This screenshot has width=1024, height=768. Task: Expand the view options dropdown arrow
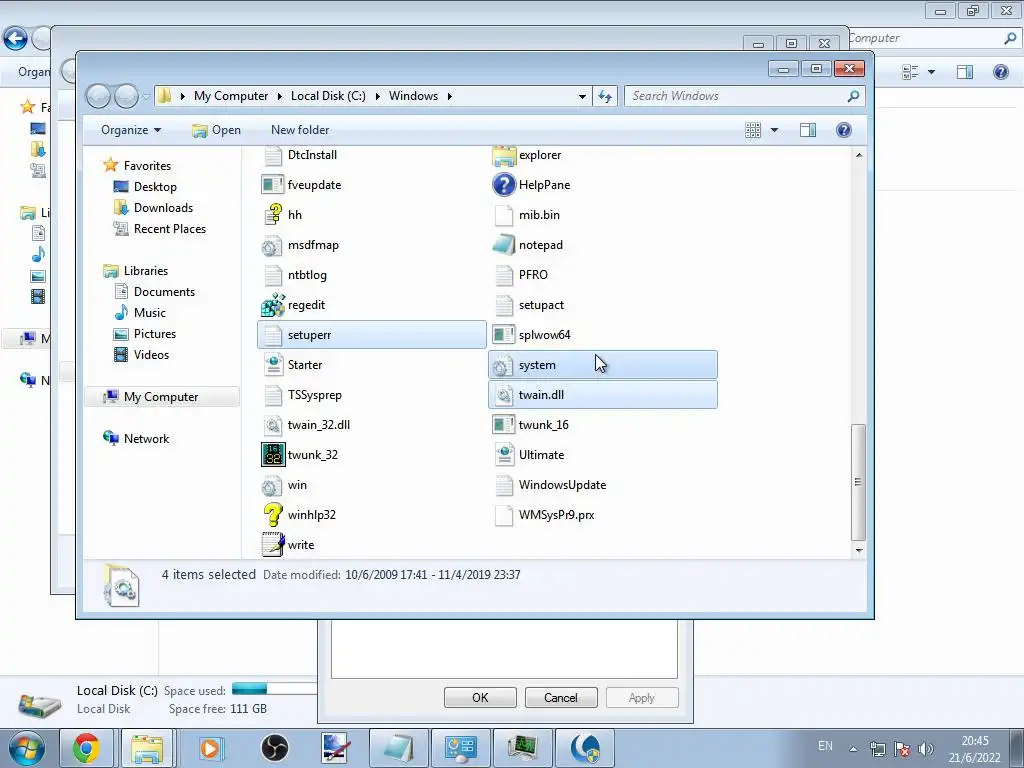pyautogui.click(x=775, y=130)
